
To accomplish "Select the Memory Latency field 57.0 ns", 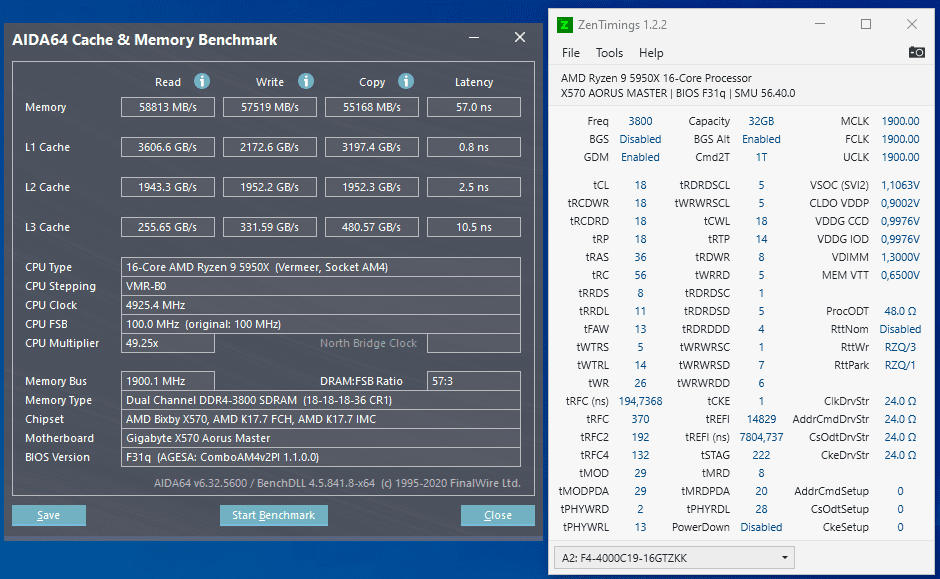I will pyautogui.click(x=474, y=107).
